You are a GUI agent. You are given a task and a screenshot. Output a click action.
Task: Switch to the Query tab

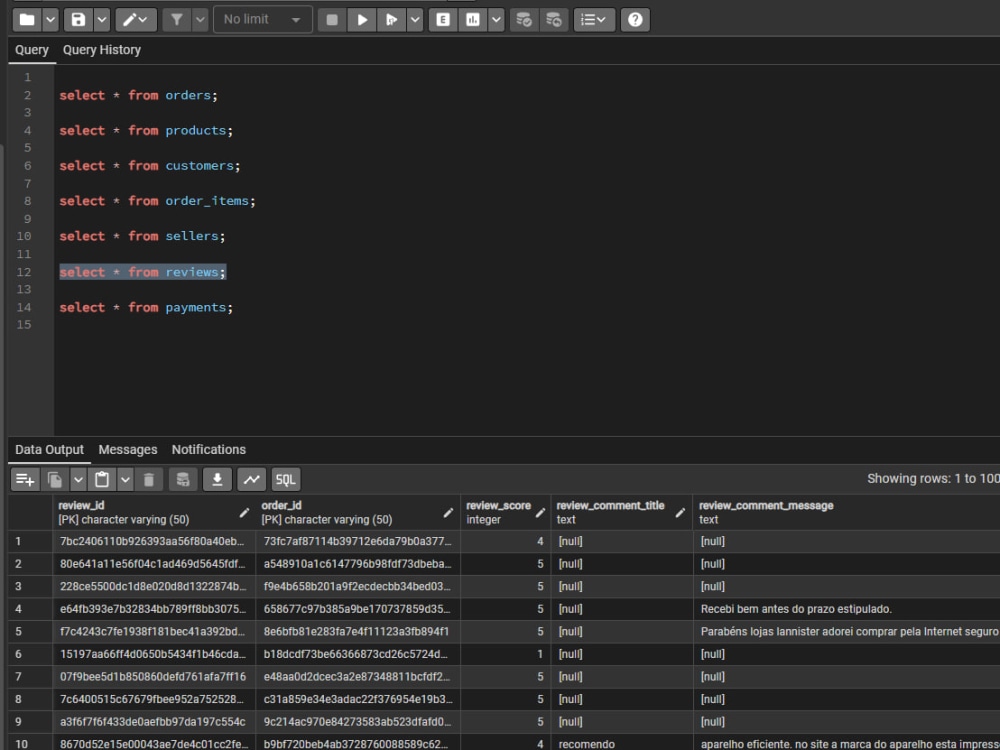click(32, 50)
